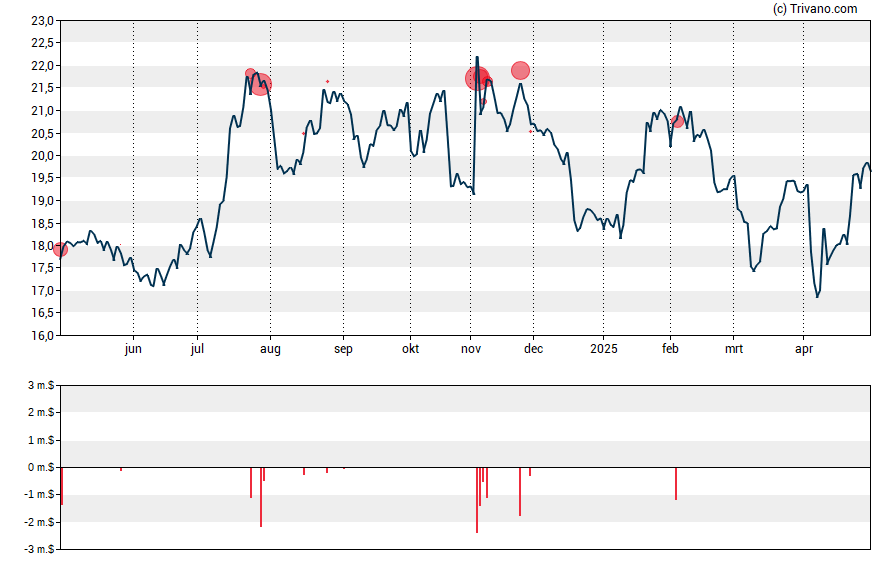The image size is (888, 565).
Task: Click the 'nov' month label
Action: (x=471, y=349)
